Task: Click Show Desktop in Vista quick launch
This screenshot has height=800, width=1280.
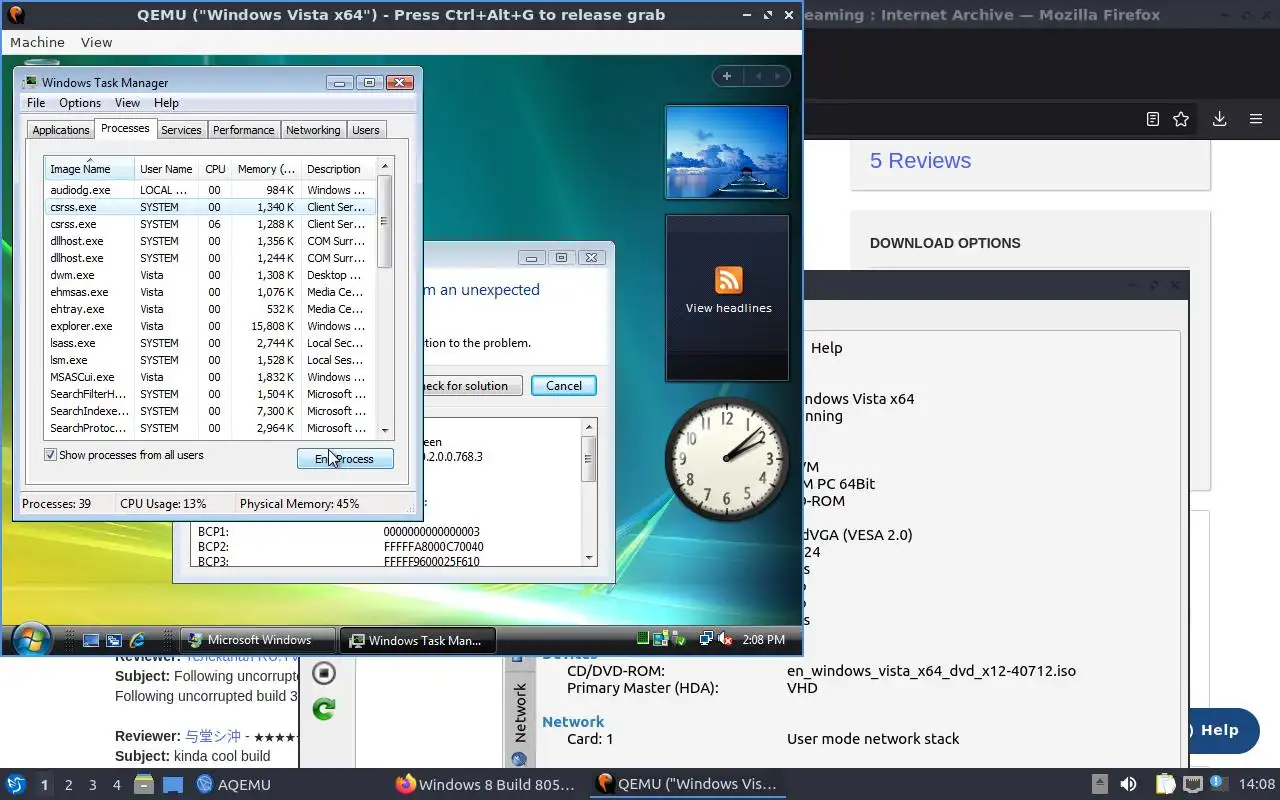Action: click(91, 640)
